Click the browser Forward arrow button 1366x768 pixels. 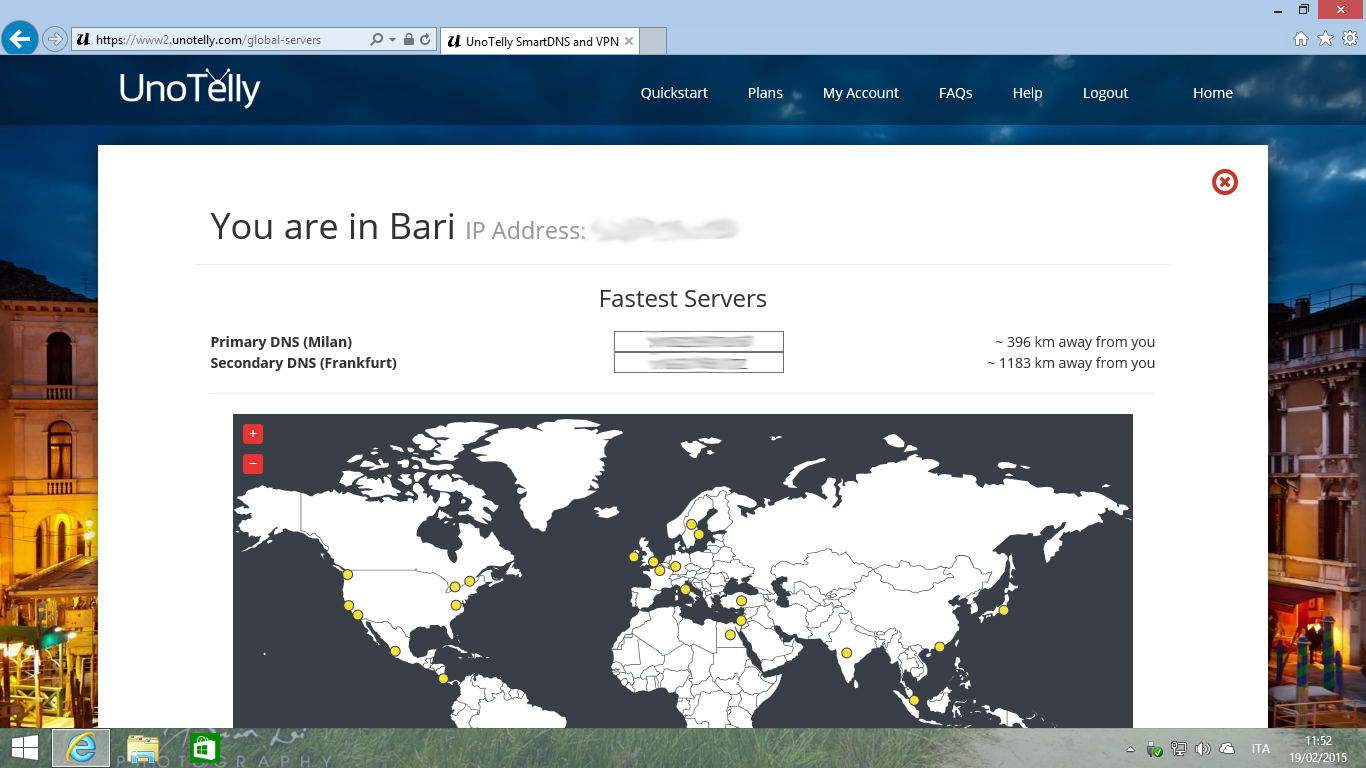tap(54, 39)
